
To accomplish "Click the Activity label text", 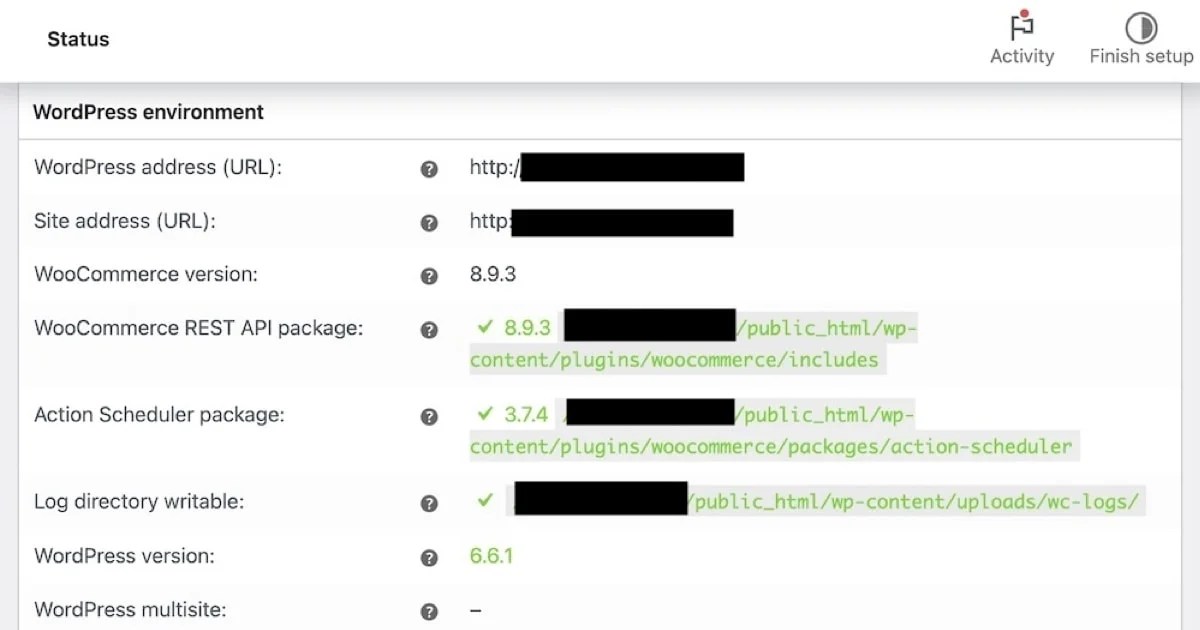I will pyautogui.click(x=1021, y=57).
